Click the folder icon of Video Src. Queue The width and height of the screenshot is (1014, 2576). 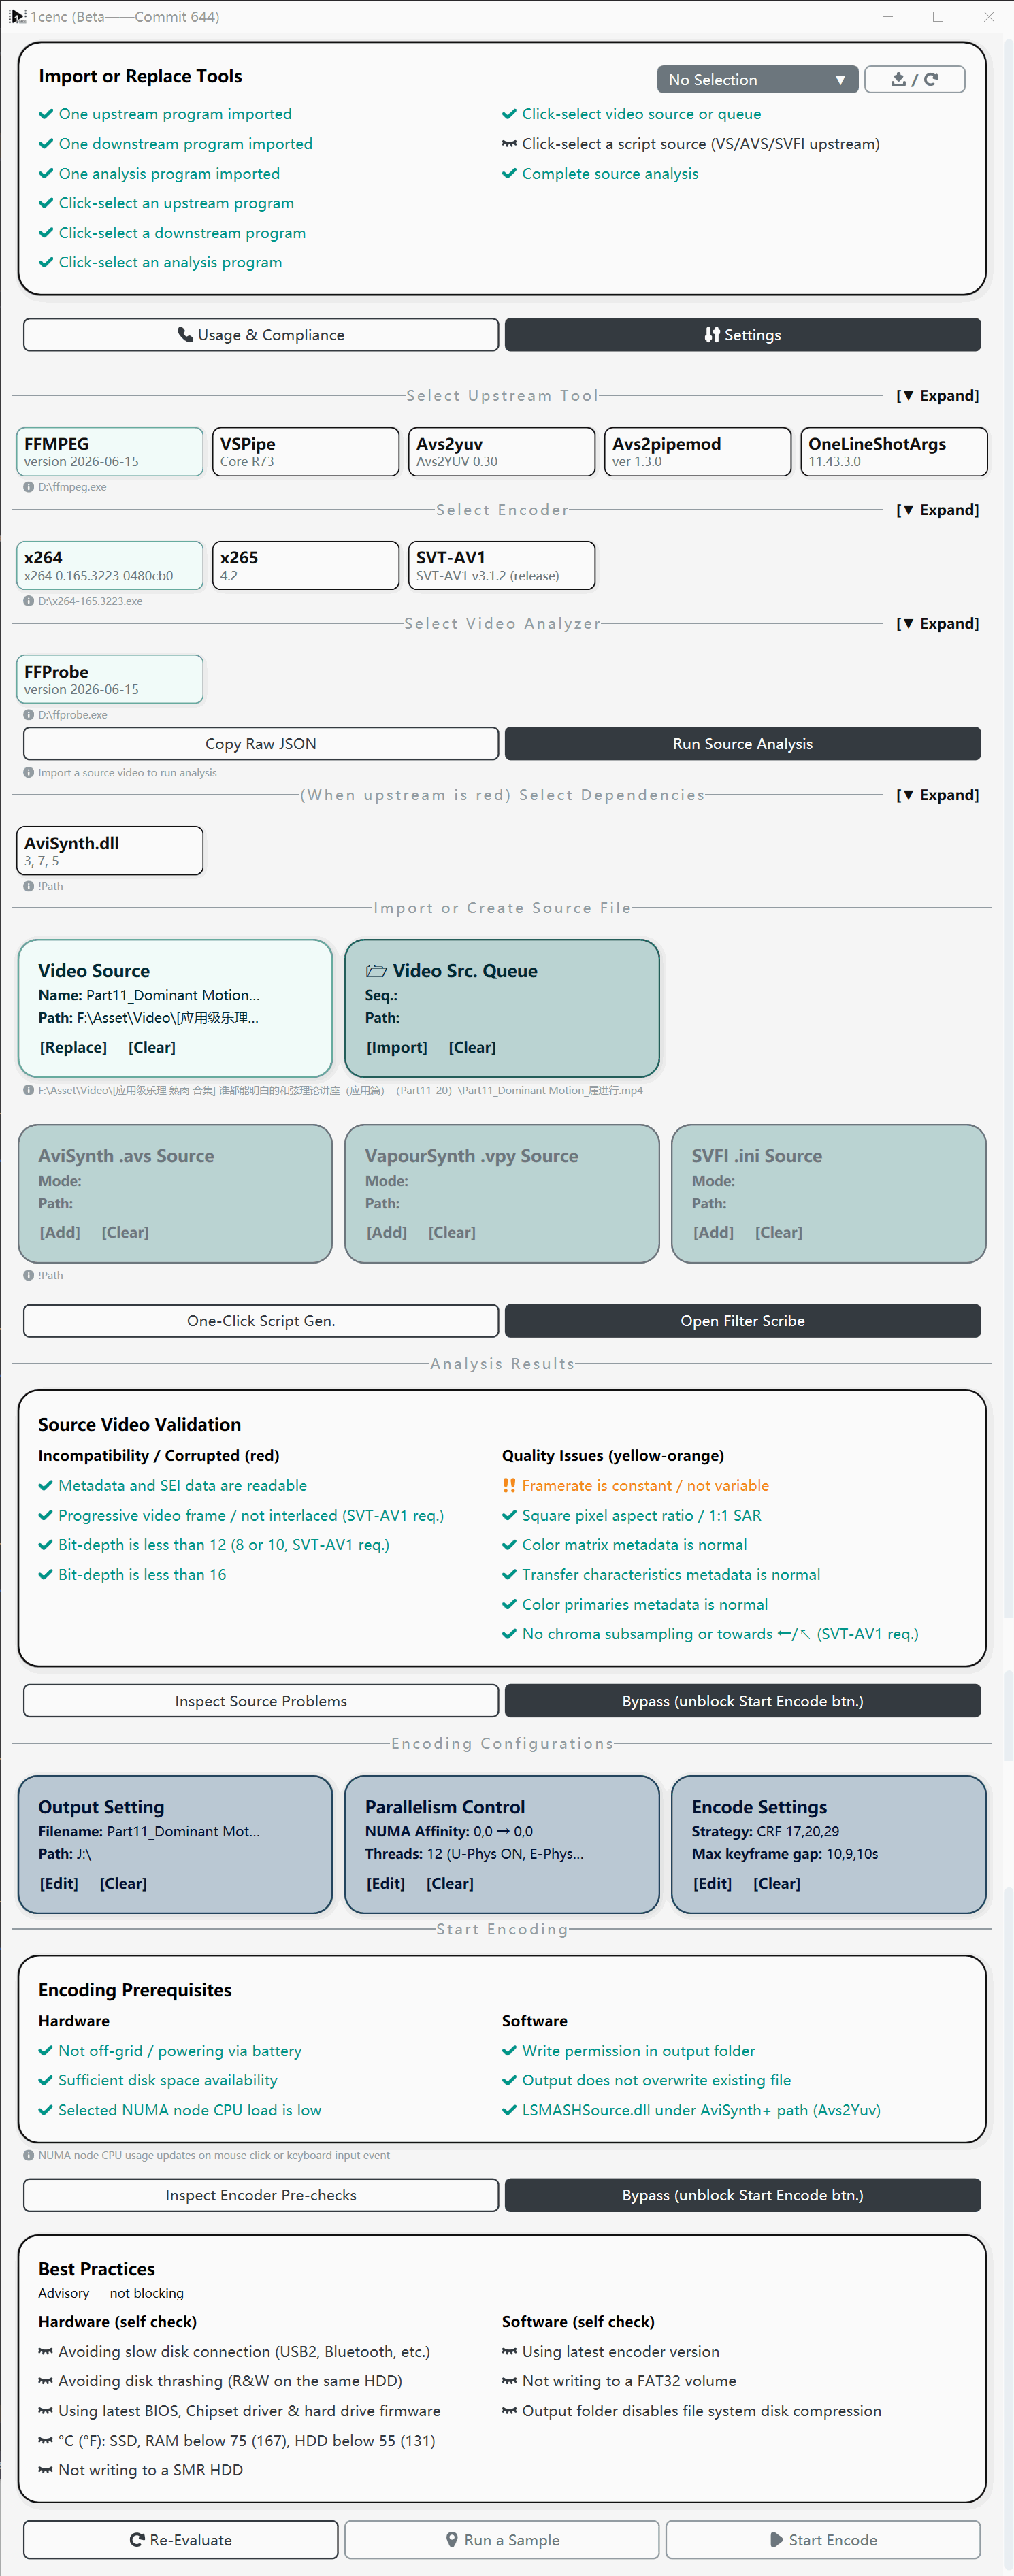(376, 971)
